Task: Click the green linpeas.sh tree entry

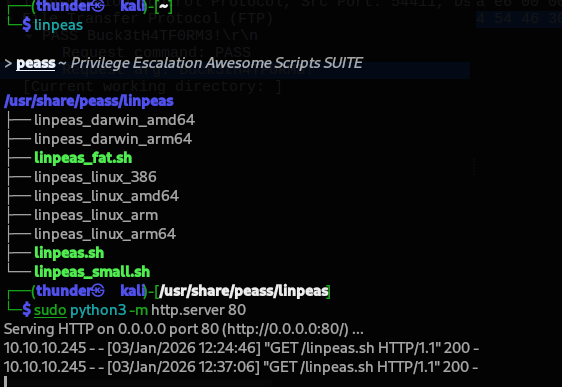Action: [x=69, y=253]
